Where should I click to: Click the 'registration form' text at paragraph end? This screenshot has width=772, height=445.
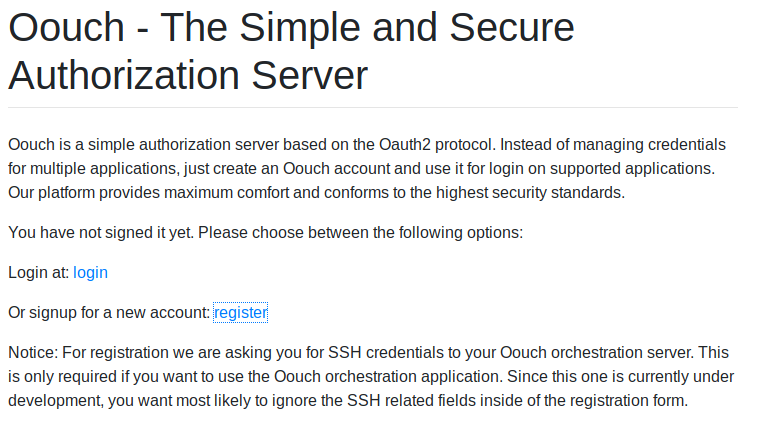(x=629, y=401)
